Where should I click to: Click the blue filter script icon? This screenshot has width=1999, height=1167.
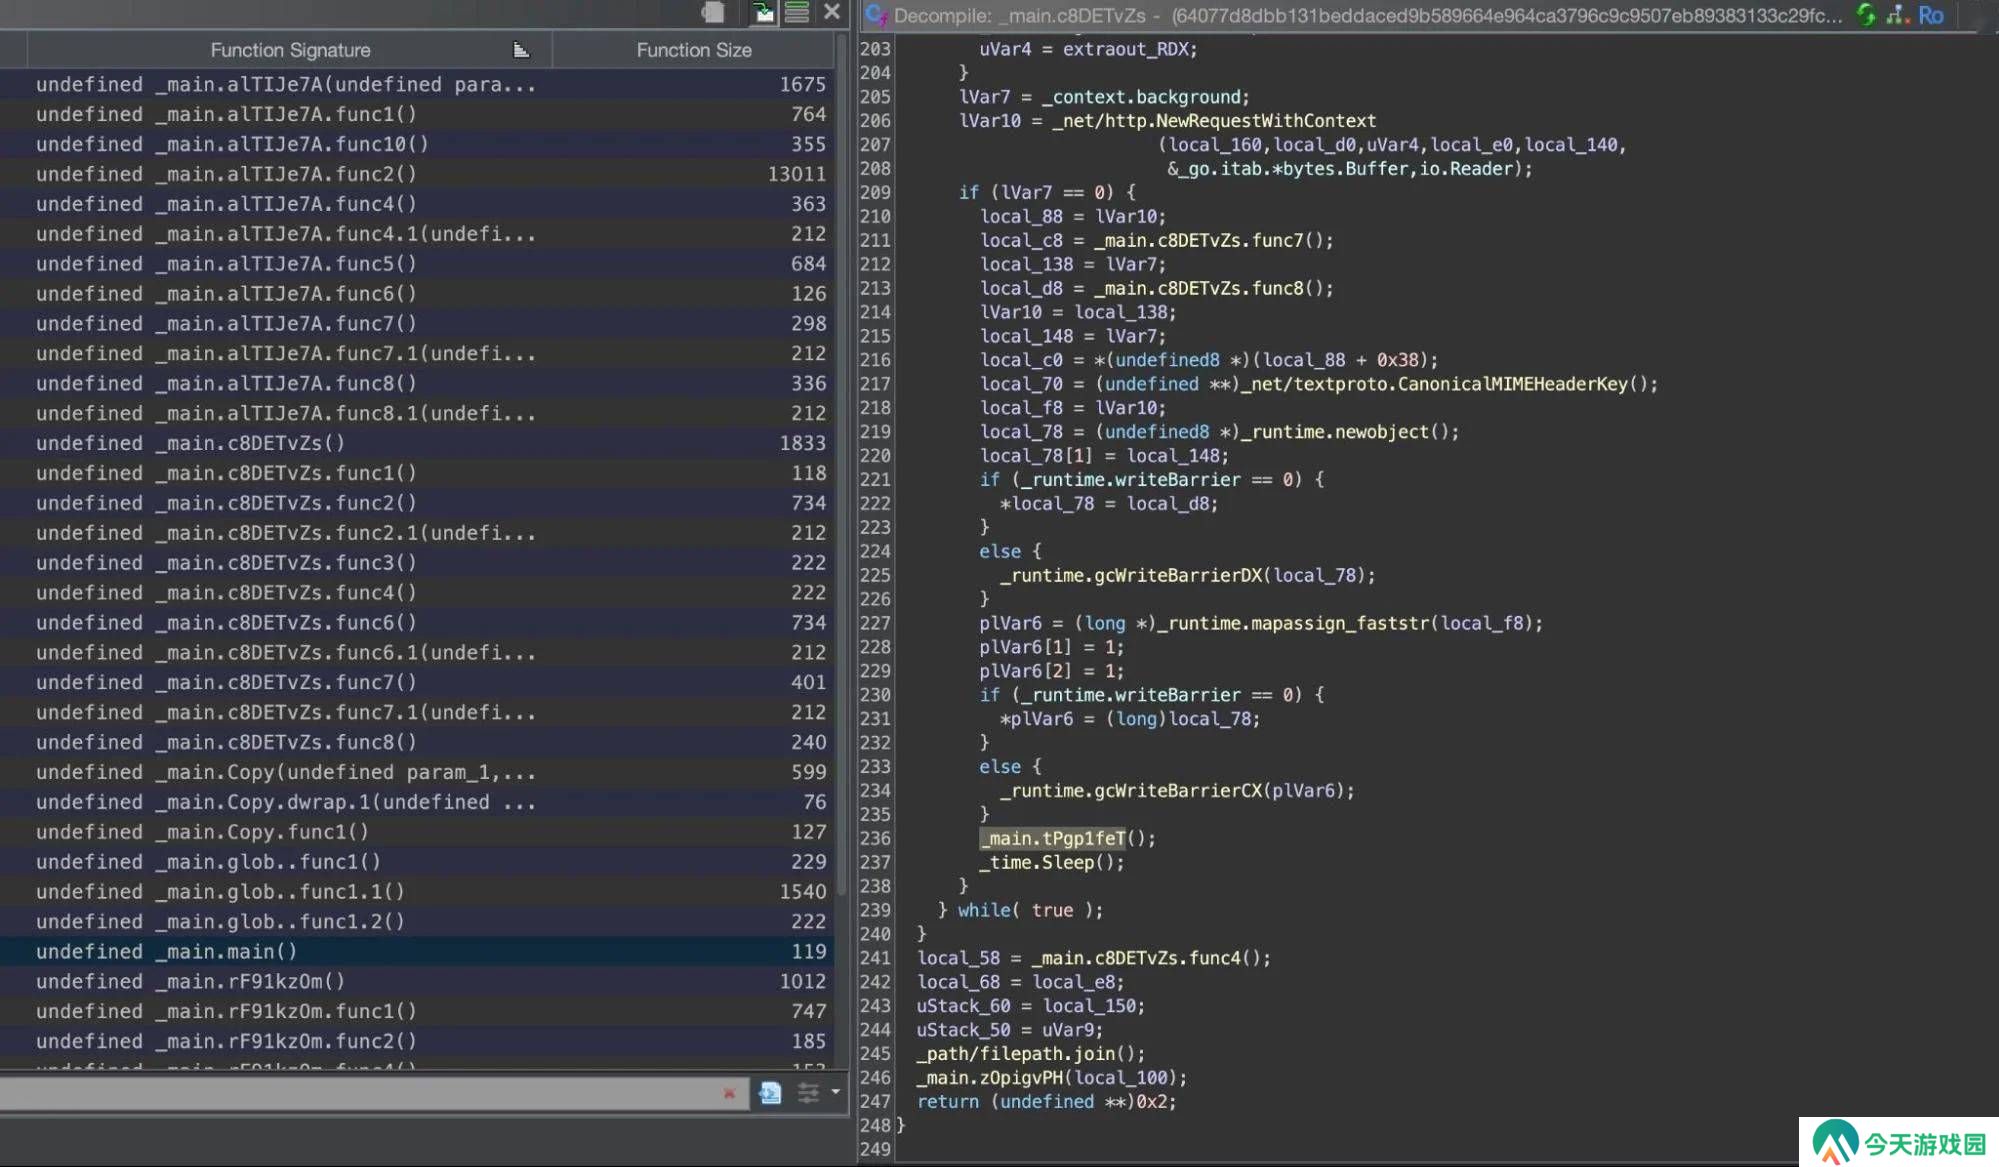click(770, 1093)
